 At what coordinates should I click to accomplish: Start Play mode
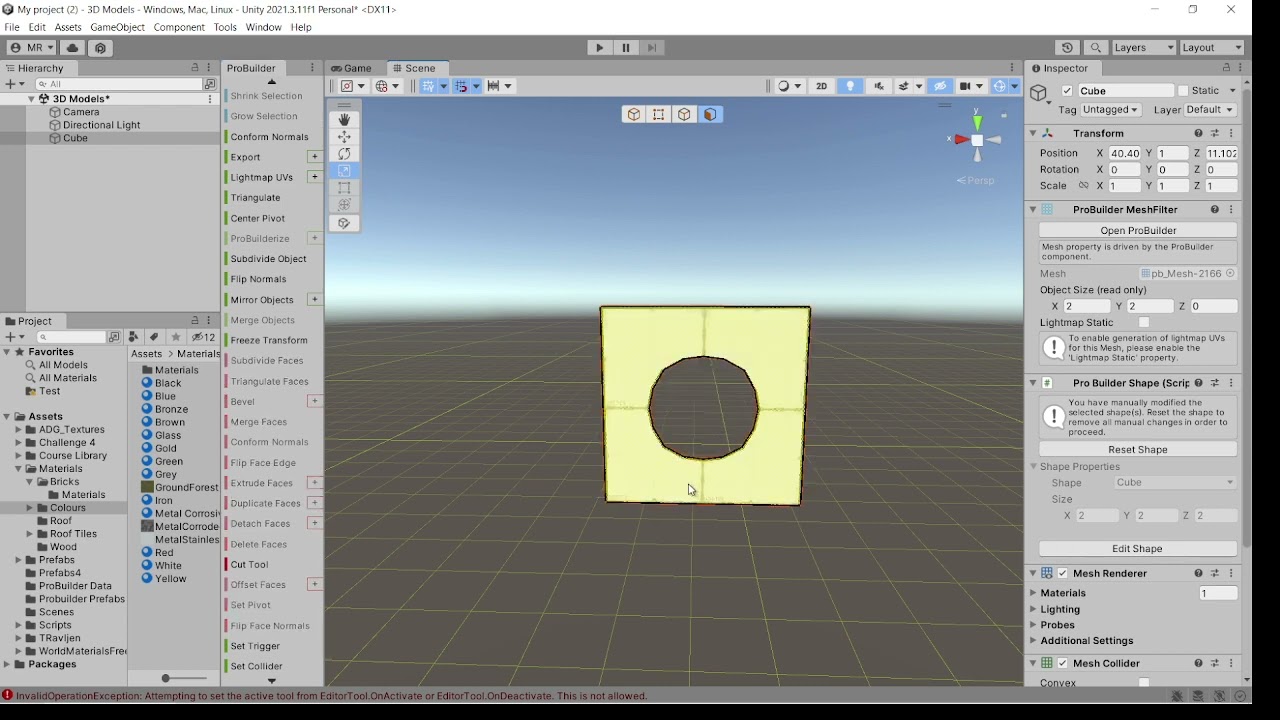[599, 47]
